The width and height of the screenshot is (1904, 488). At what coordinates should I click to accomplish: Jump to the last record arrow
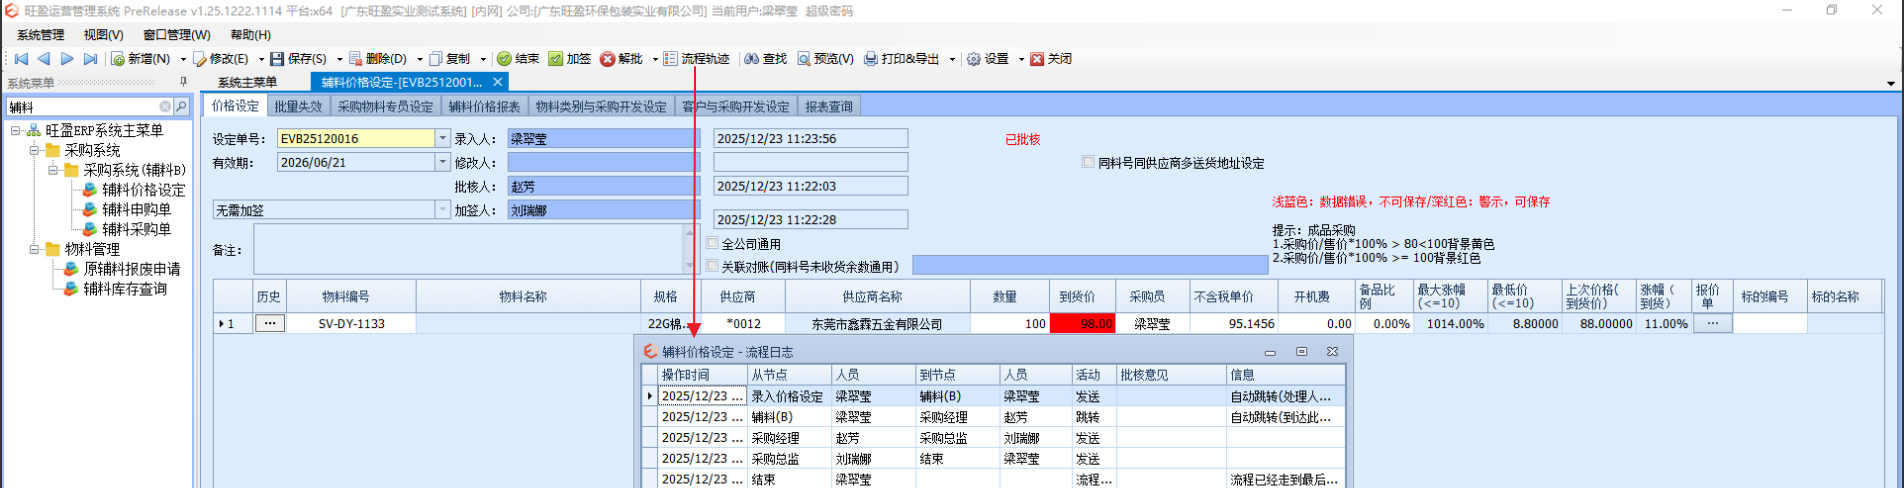[90, 59]
